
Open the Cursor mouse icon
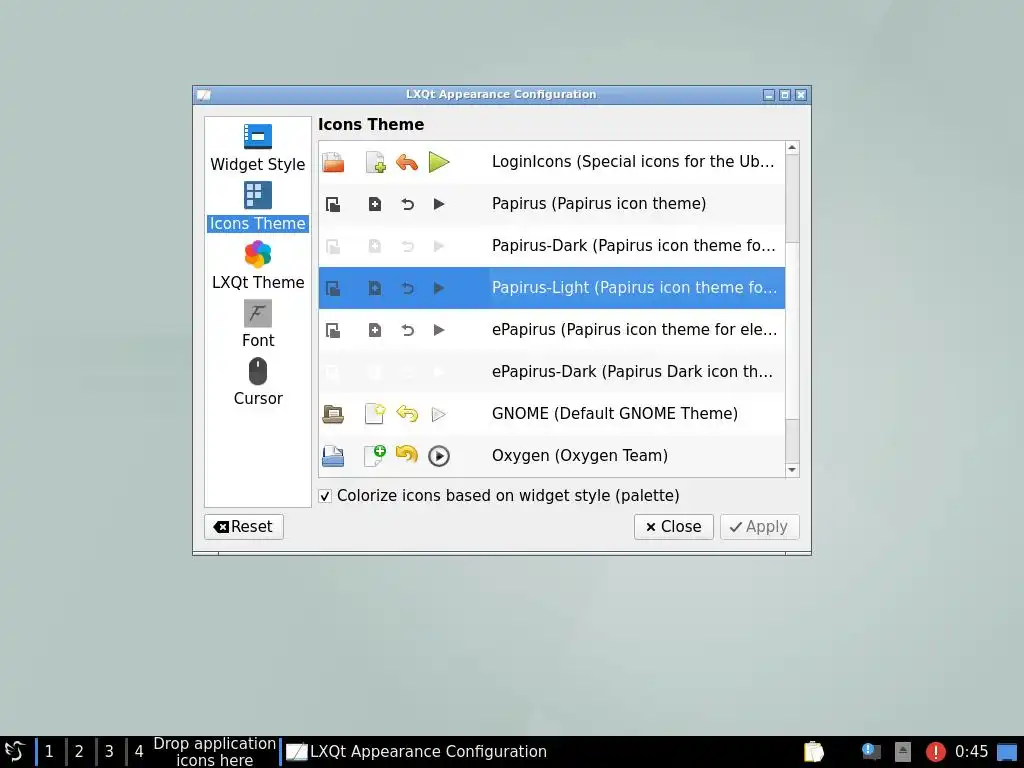tap(257, 371)
